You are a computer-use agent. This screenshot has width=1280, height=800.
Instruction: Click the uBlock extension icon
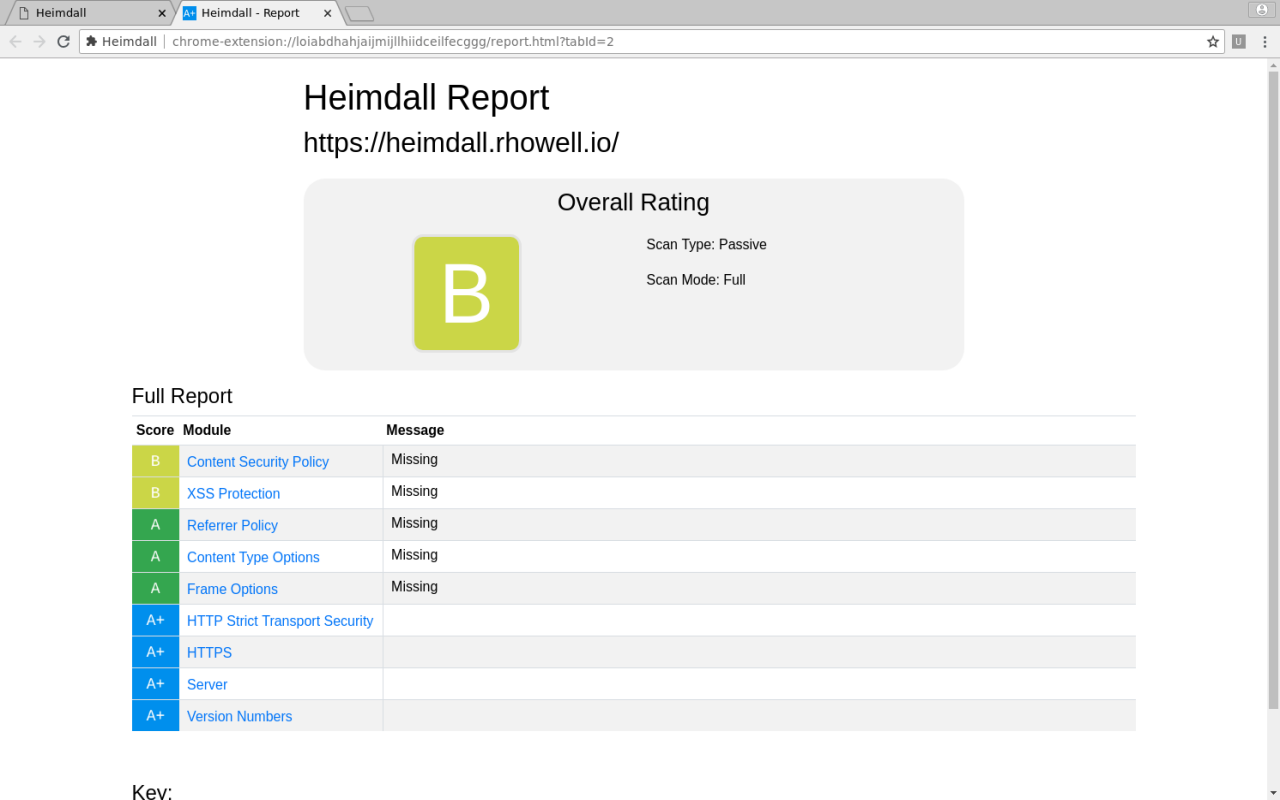coord(1237,41)
